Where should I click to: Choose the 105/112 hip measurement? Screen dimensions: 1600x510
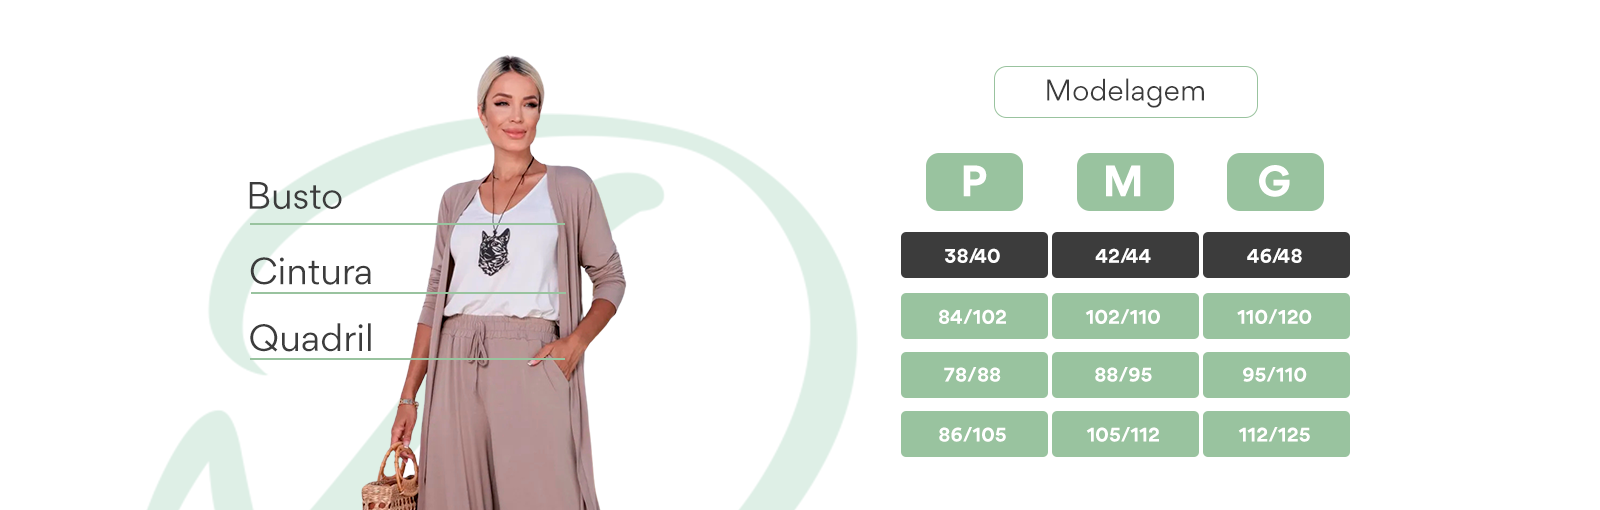(1125, 434)
